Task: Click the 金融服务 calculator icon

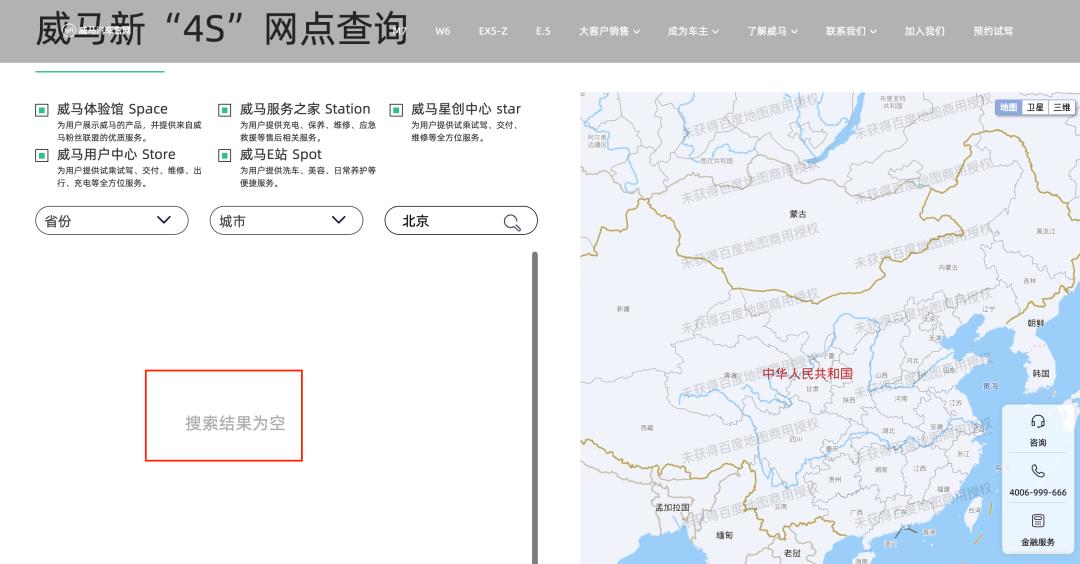Action: click(1038, 521)
